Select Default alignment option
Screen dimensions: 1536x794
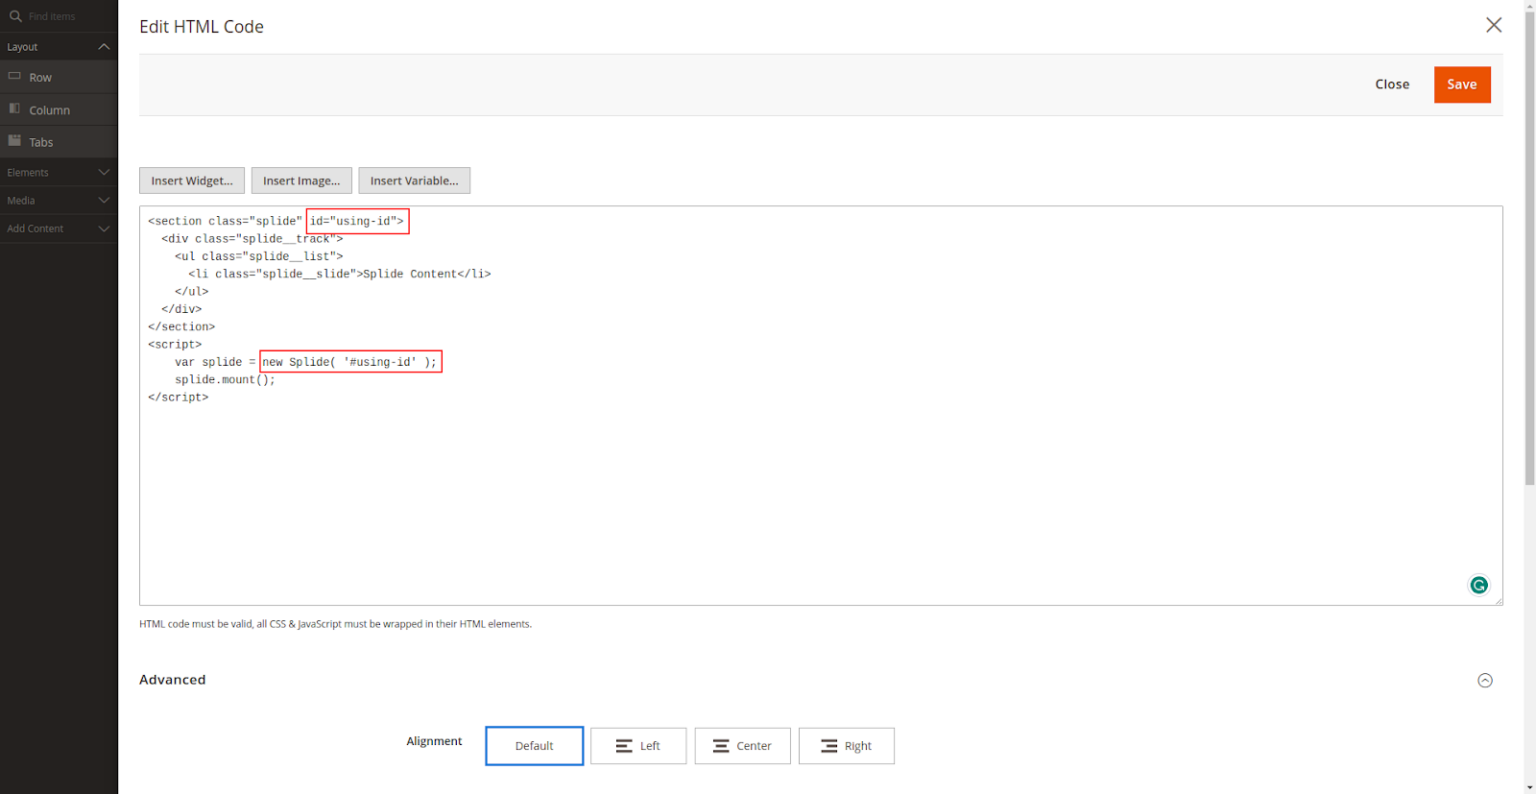[534, 745]
